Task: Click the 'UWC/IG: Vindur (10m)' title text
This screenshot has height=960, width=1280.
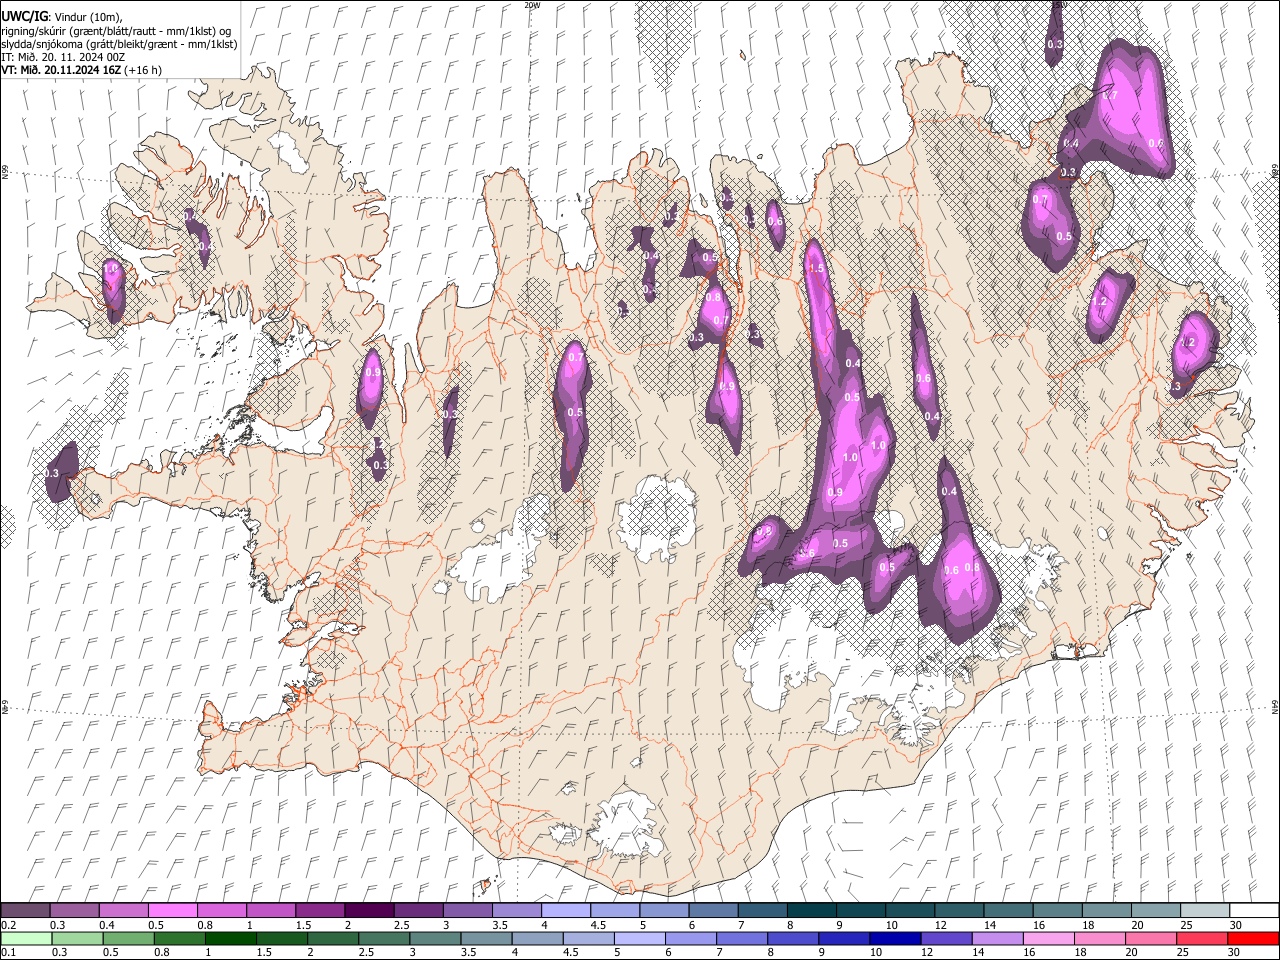Action: [x=62, y=17]
